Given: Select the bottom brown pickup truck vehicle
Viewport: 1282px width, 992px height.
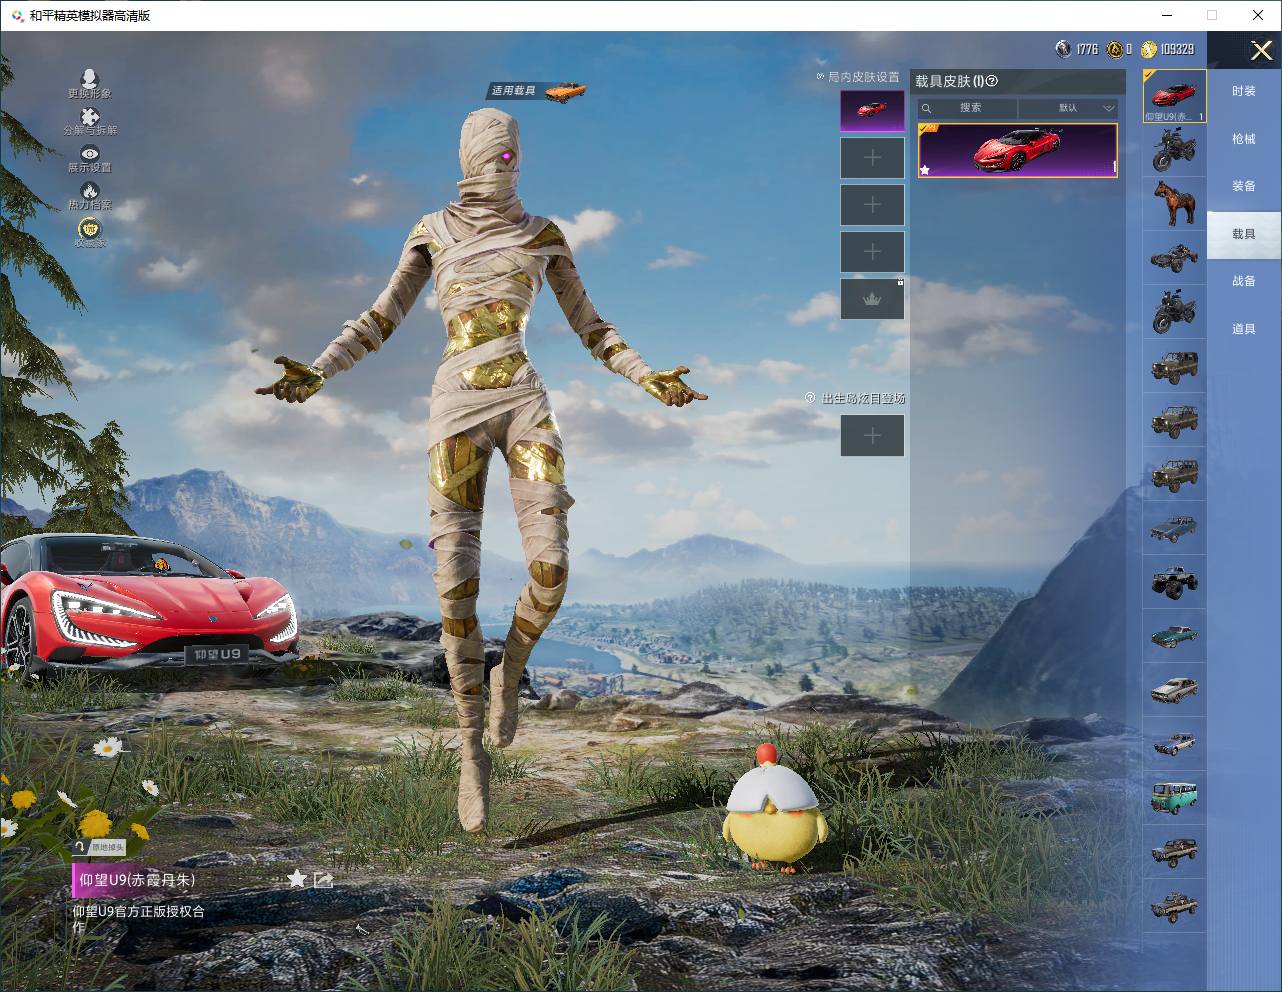Looking at the screenshot, I should 1174,906.
